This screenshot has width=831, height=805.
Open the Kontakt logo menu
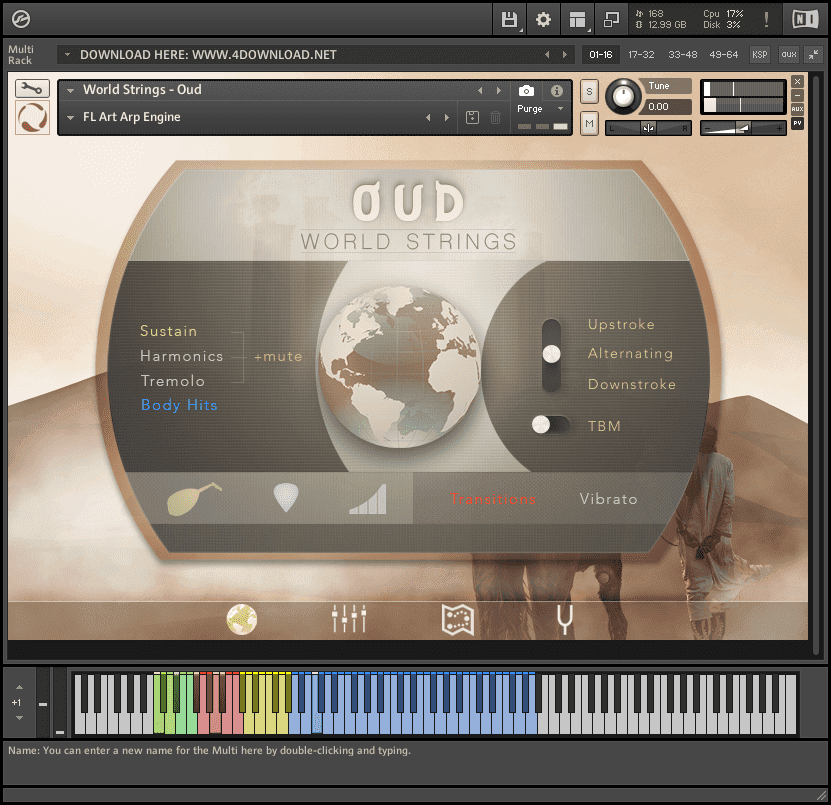[21, 19]
